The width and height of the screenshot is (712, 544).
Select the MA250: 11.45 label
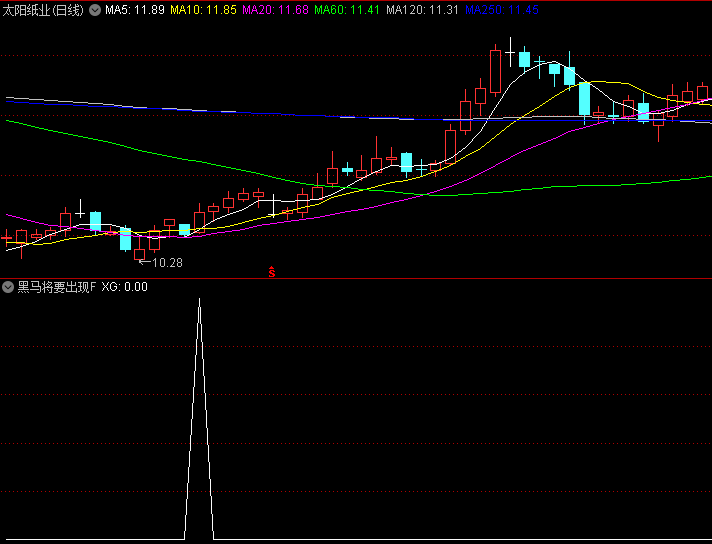tap(502, 10)
